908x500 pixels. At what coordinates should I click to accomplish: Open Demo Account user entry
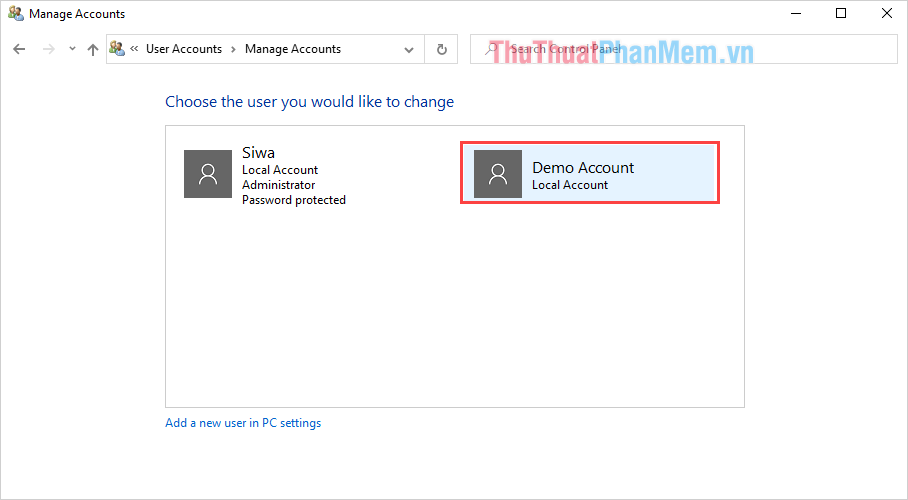tap(590, 173)
